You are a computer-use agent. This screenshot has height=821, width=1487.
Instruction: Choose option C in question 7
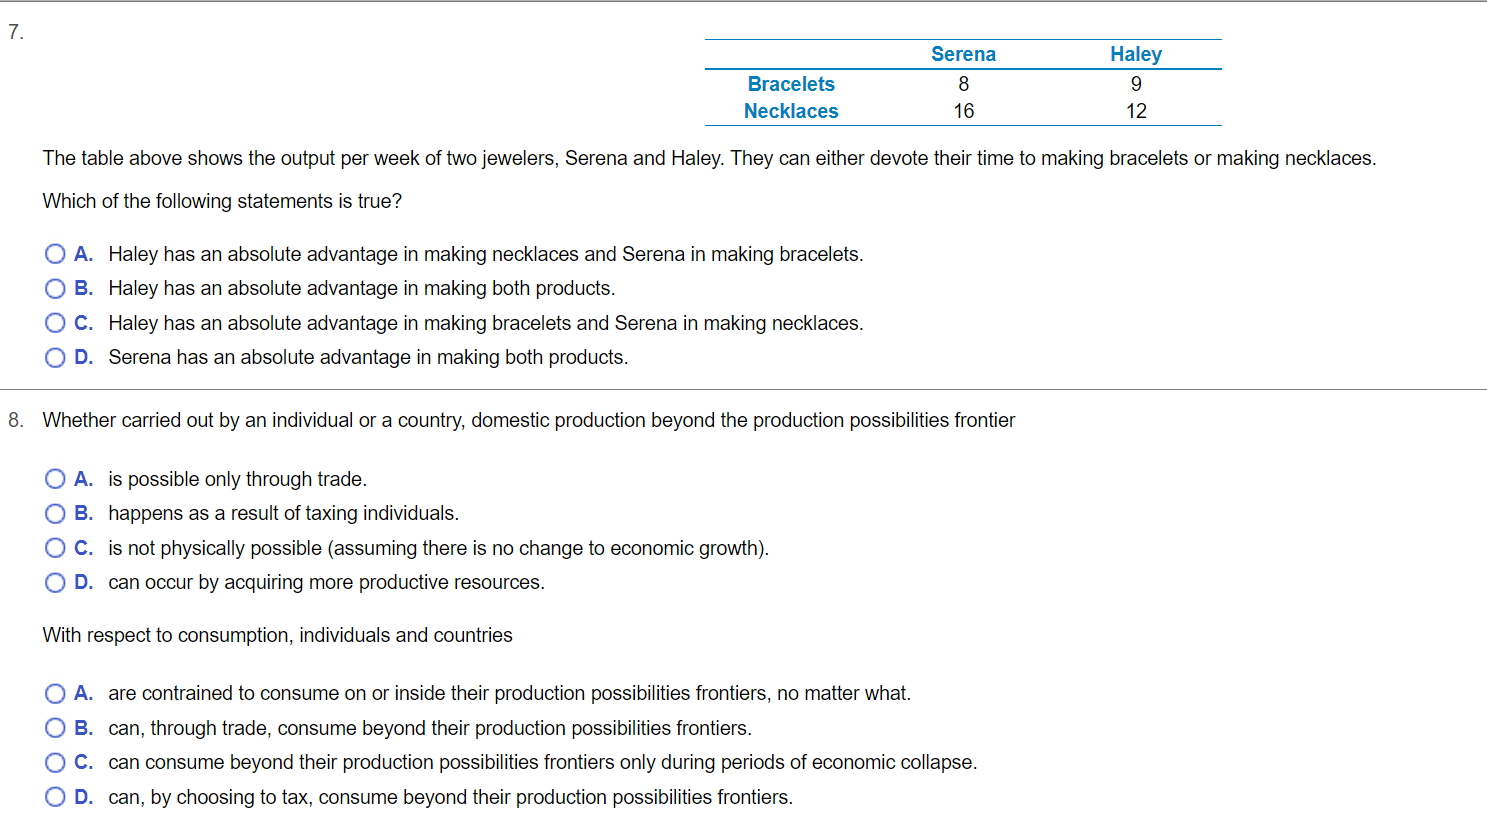pos(55,323)
